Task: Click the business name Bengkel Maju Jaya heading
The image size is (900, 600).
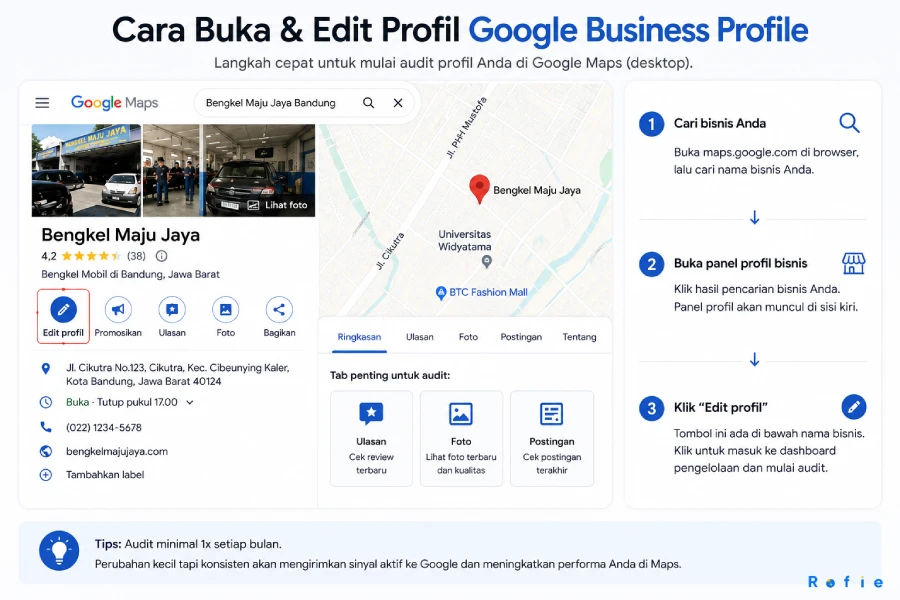Action: pos(121,235)
